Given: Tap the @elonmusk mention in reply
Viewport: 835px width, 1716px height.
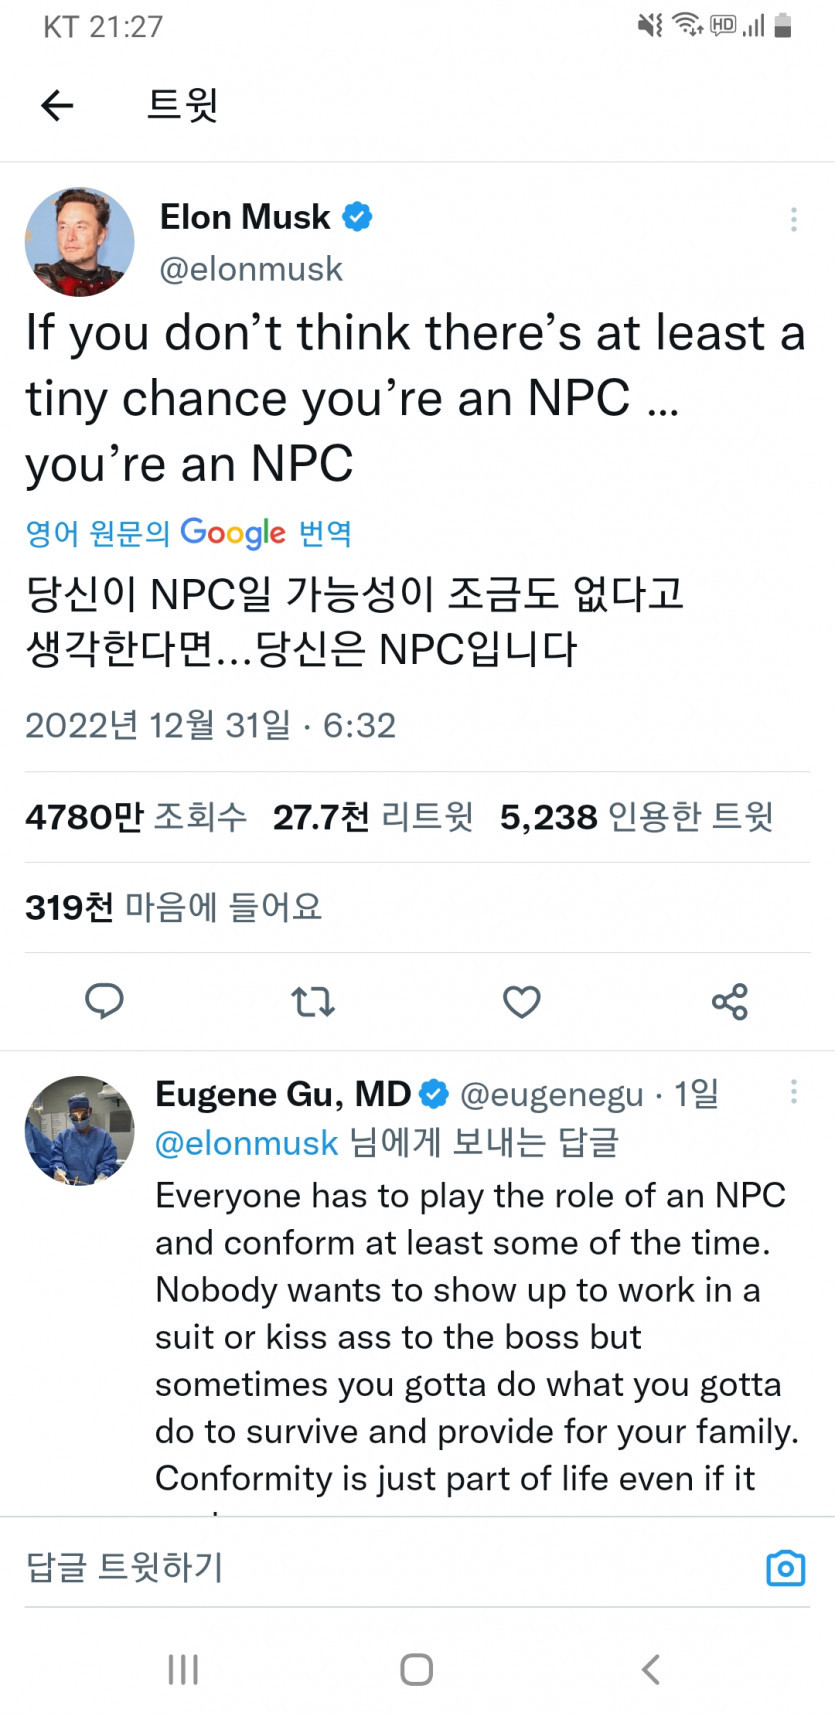Looking at the screenshot, I should click(x=246, y=1143).
